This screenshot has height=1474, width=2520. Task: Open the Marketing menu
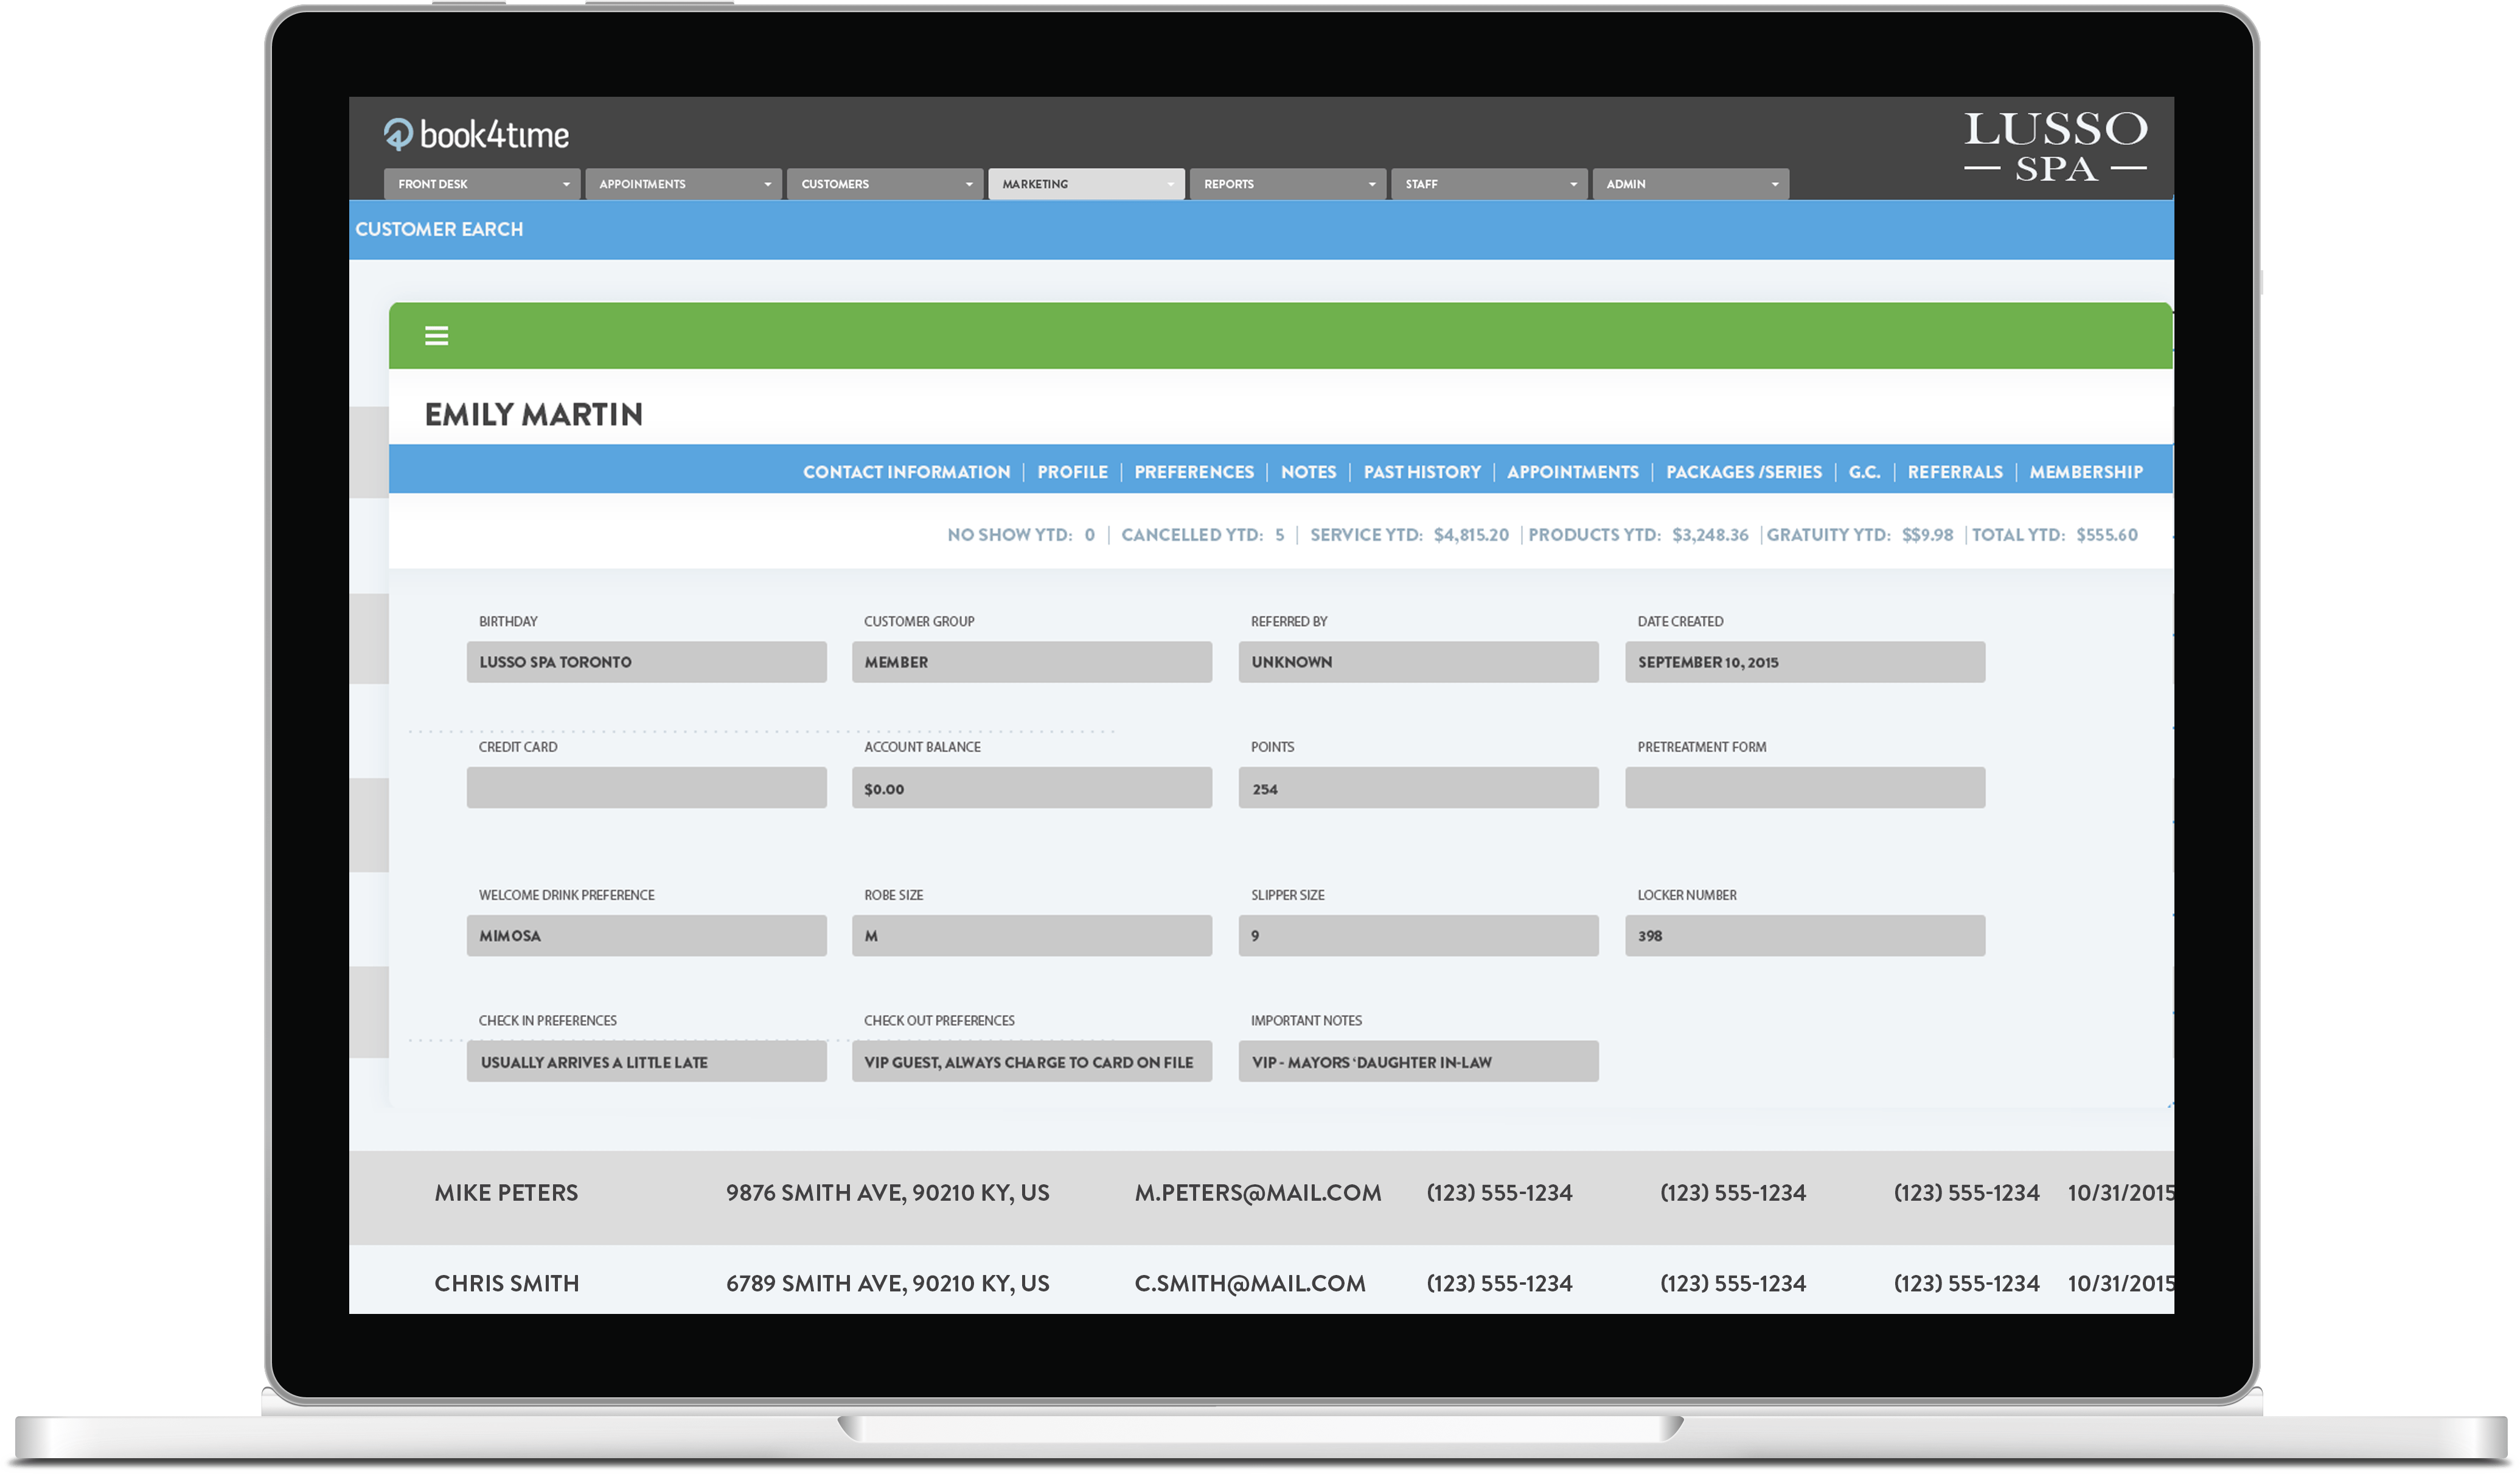[x=1086, y=184]
